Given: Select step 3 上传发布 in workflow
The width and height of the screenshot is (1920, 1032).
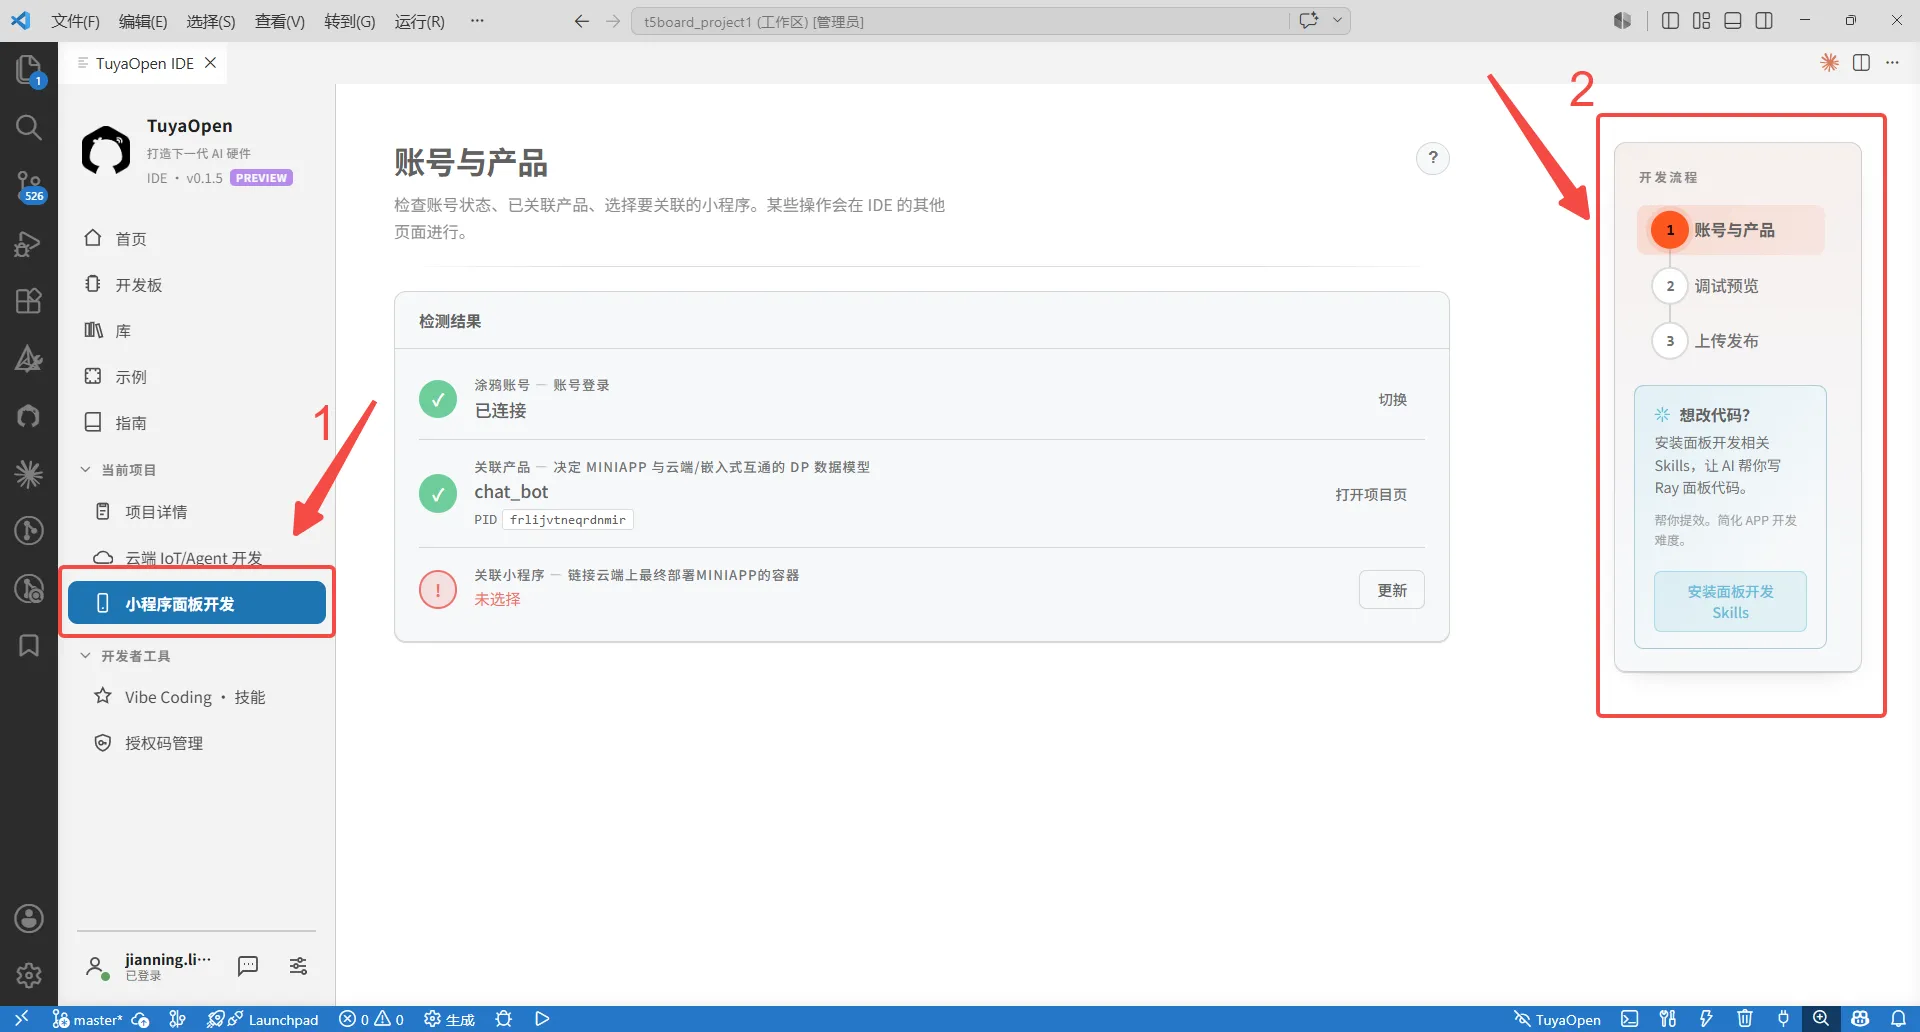Looking at the screenshot, I should 1706,341.
